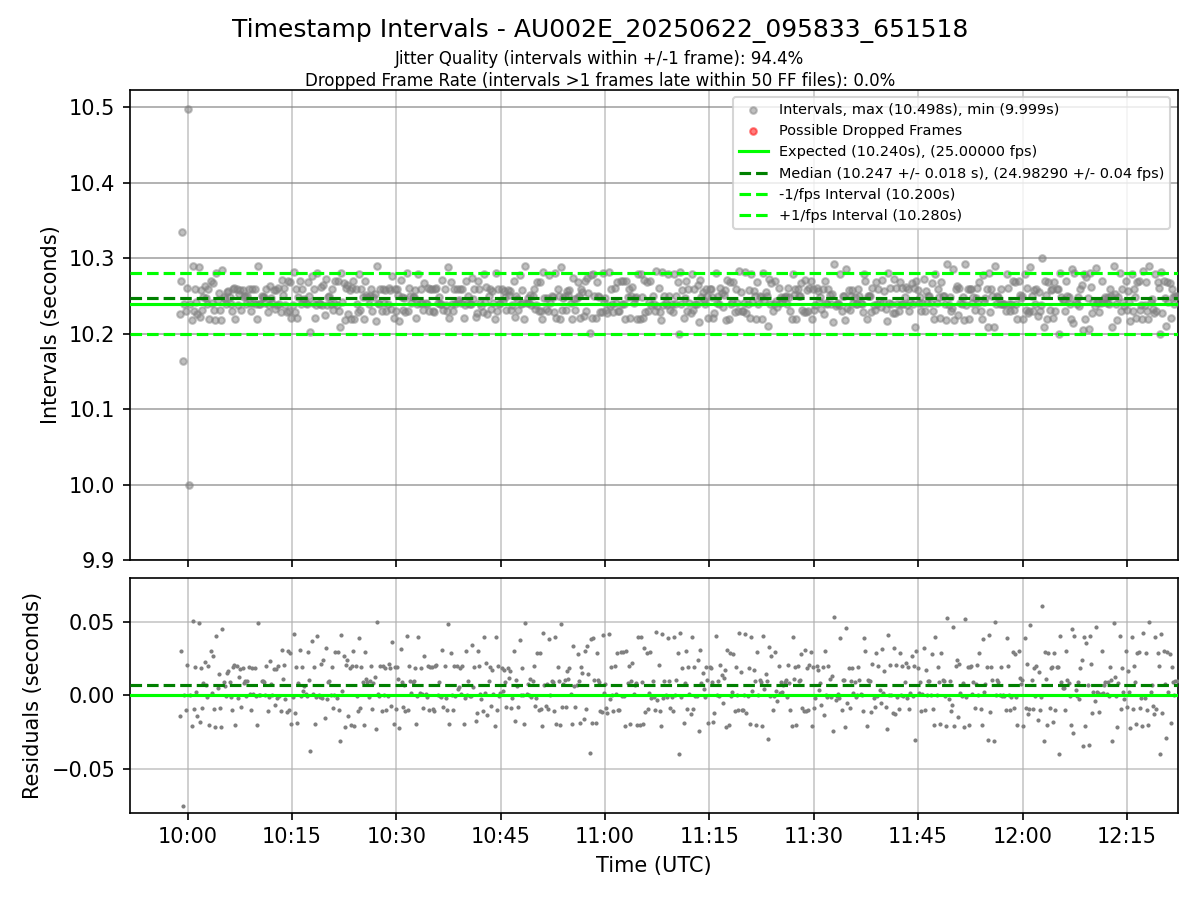The height and width of the screenshot is (900, 1200).
Task: Click the 'Residuals (seconds)' y-axis label
Action: coord(32,696)
